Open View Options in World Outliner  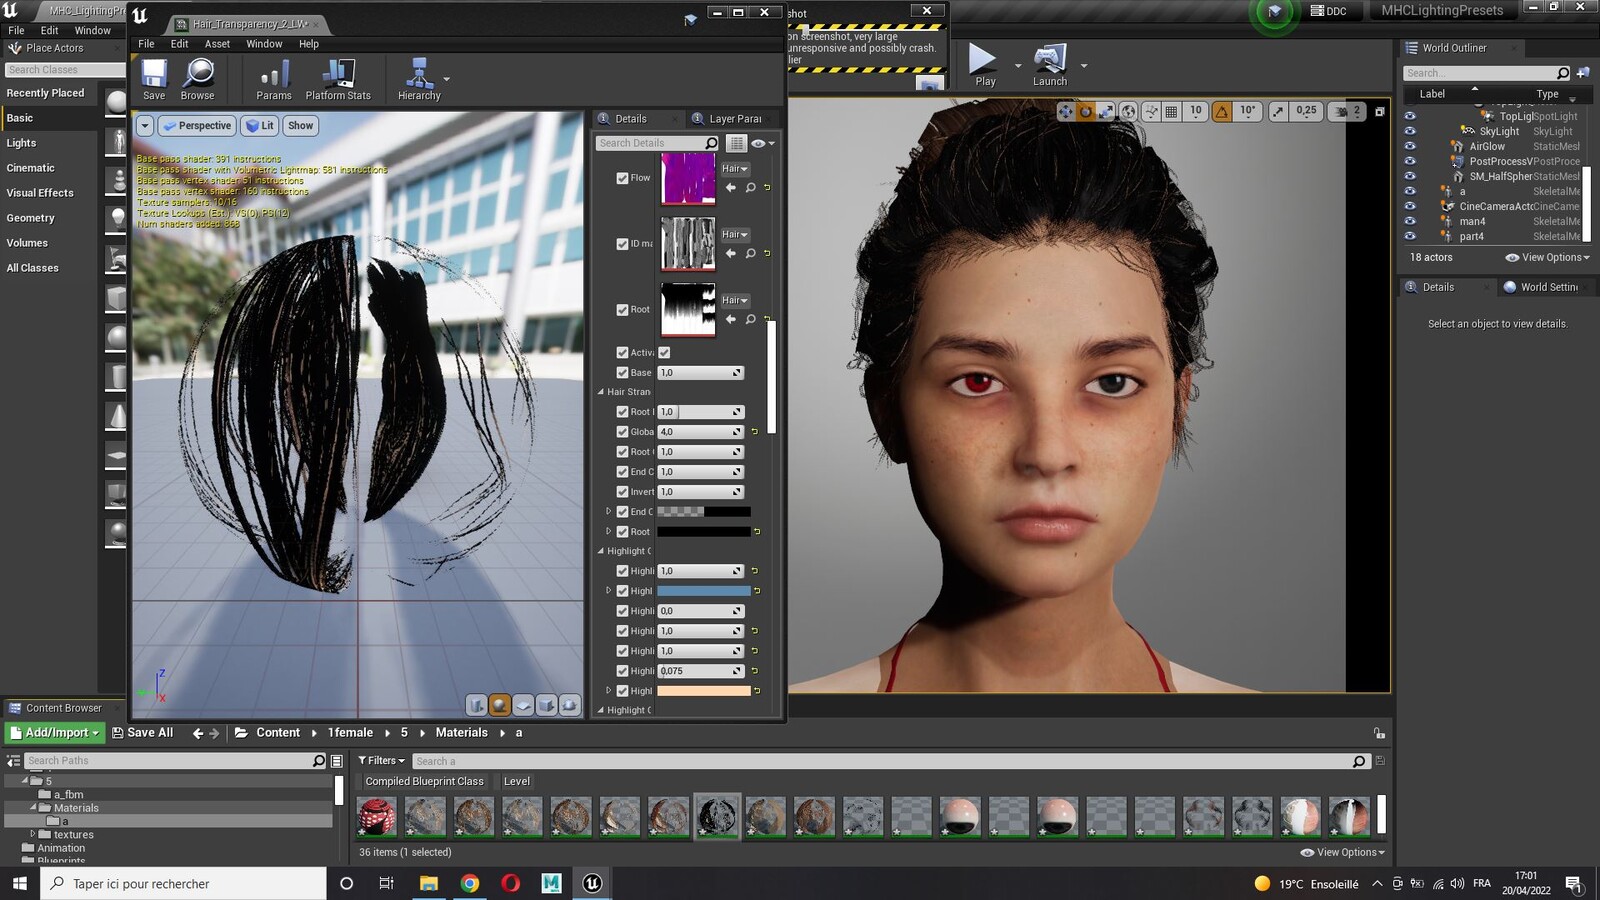pos(1547,257)
